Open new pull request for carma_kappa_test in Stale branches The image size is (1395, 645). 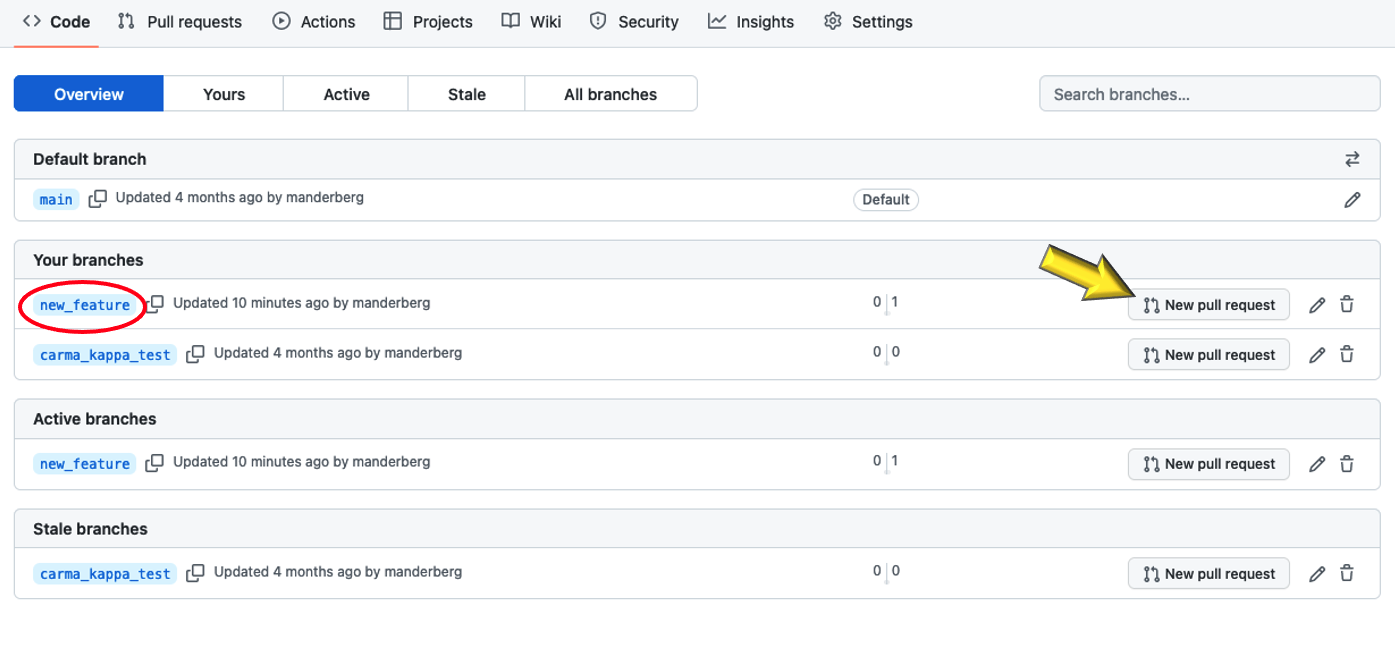(1208, 574)
